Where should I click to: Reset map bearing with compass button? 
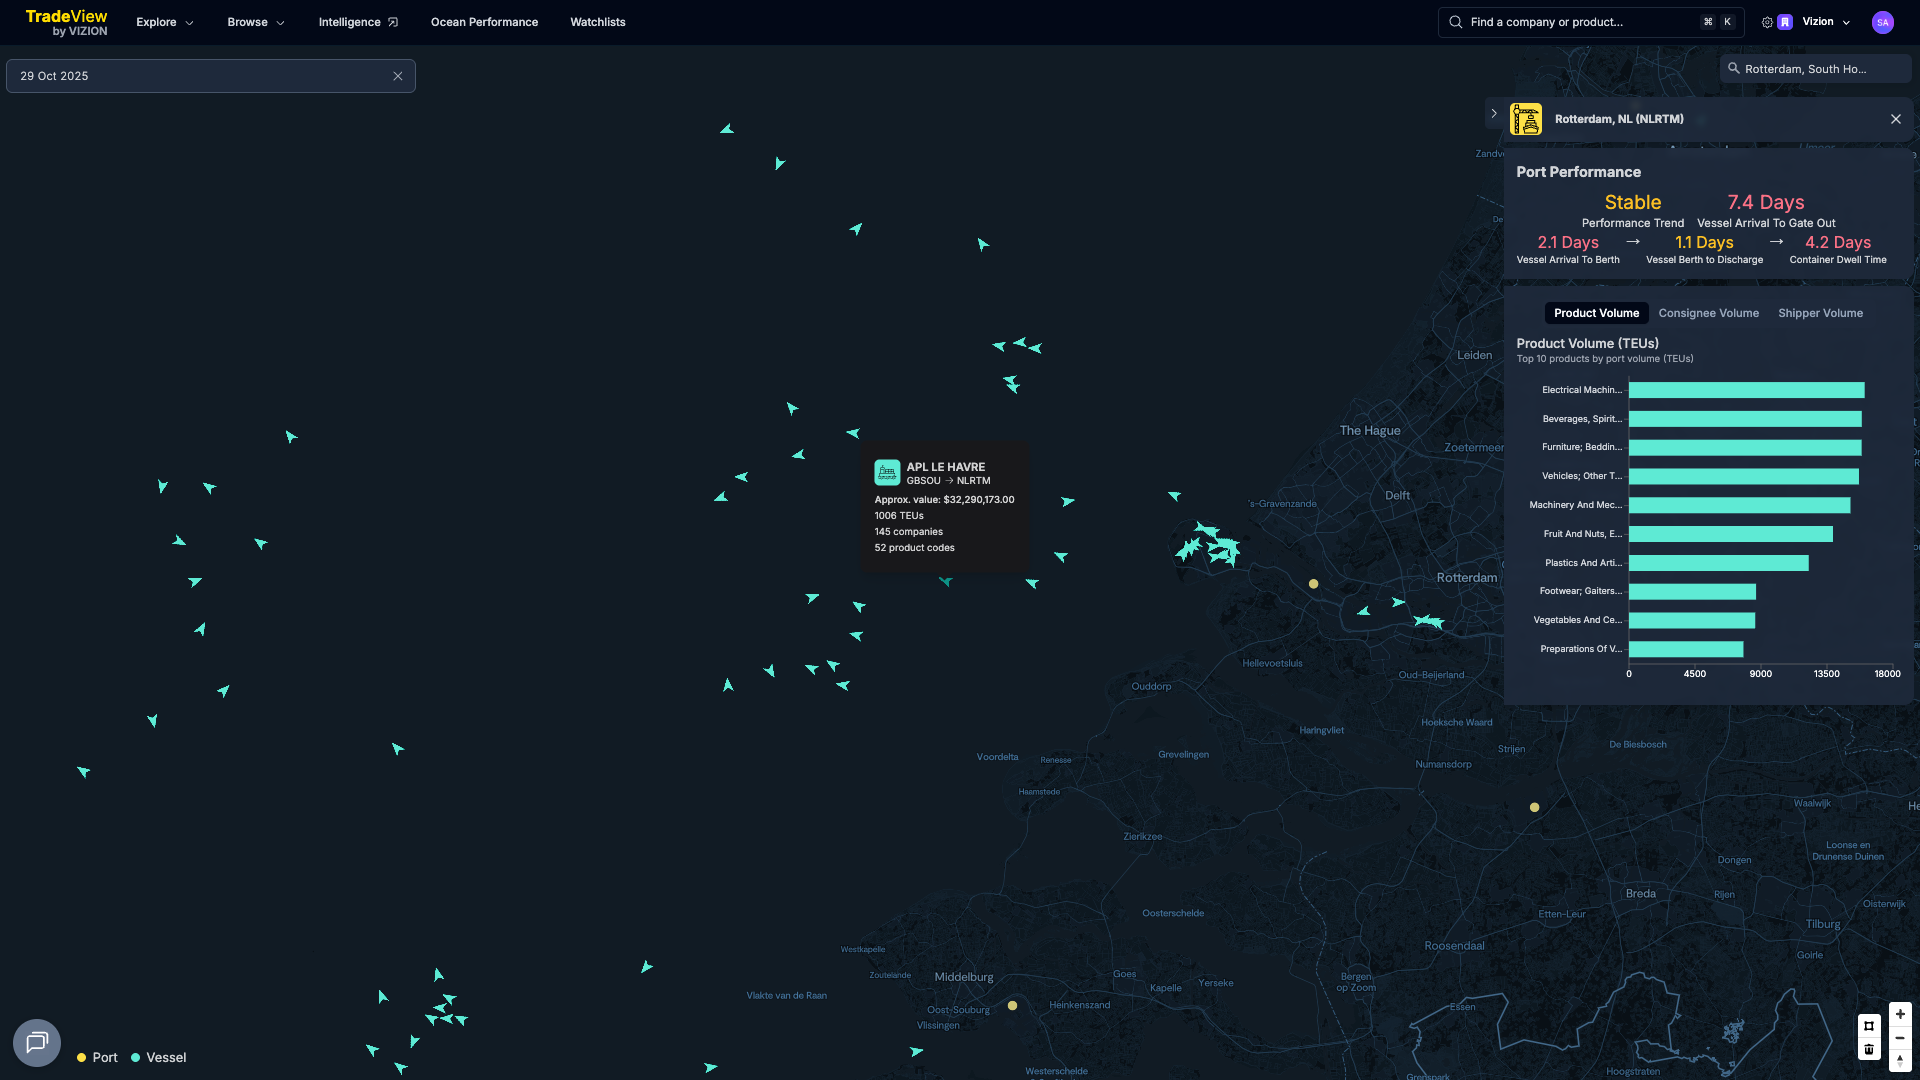click(1900, 1060)
